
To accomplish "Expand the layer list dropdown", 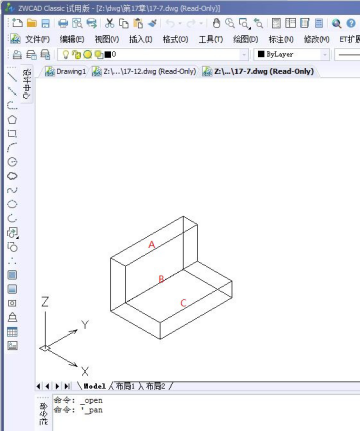I will (244, 54).
